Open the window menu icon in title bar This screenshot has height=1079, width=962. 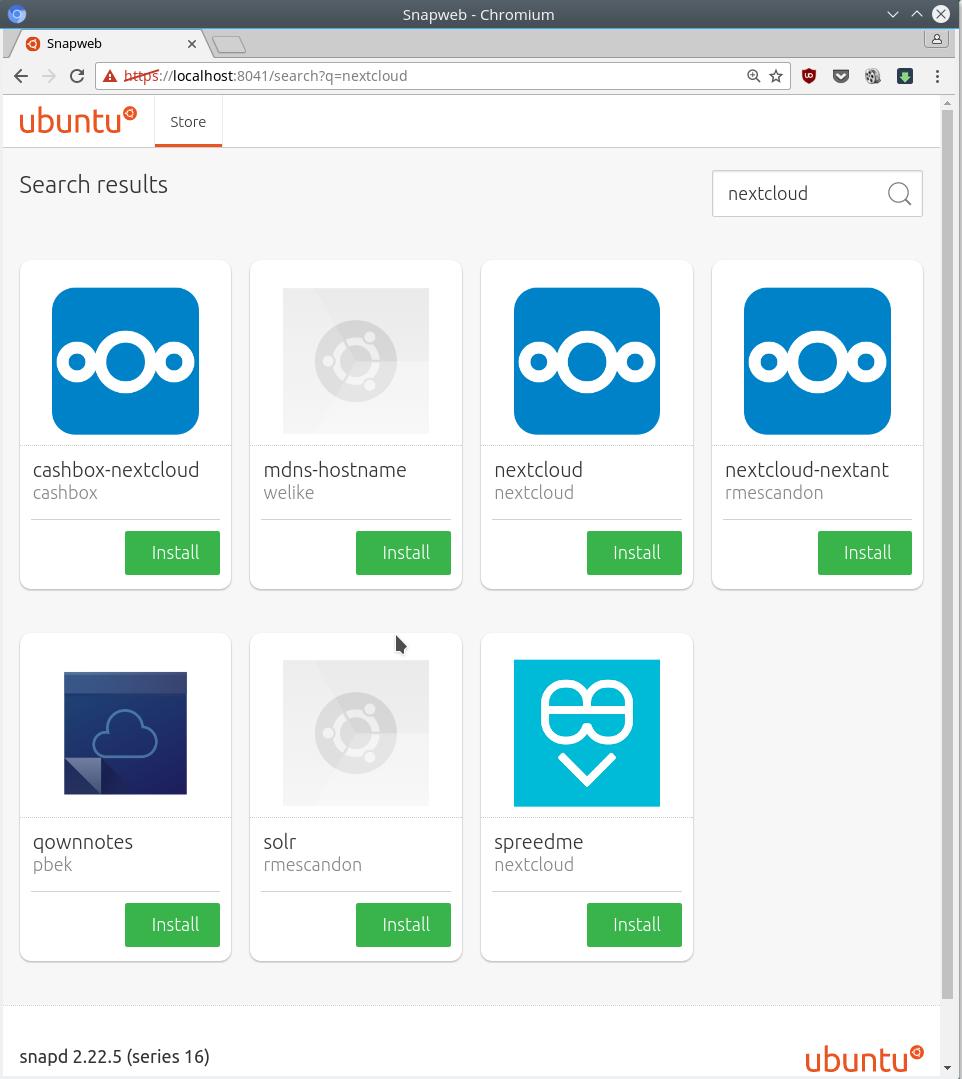[17, 14]
